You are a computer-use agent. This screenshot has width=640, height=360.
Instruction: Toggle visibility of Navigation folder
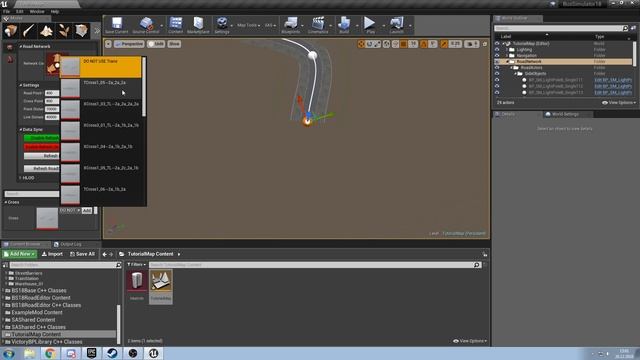tap(497, 56)
